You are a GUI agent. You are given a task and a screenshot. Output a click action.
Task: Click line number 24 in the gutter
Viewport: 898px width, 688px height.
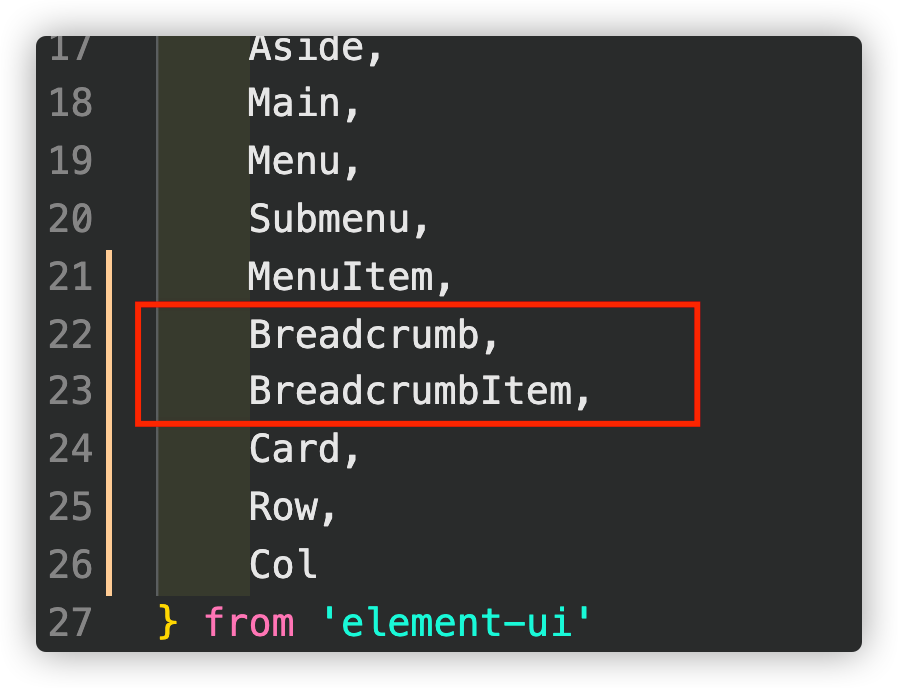click(70, 449)
